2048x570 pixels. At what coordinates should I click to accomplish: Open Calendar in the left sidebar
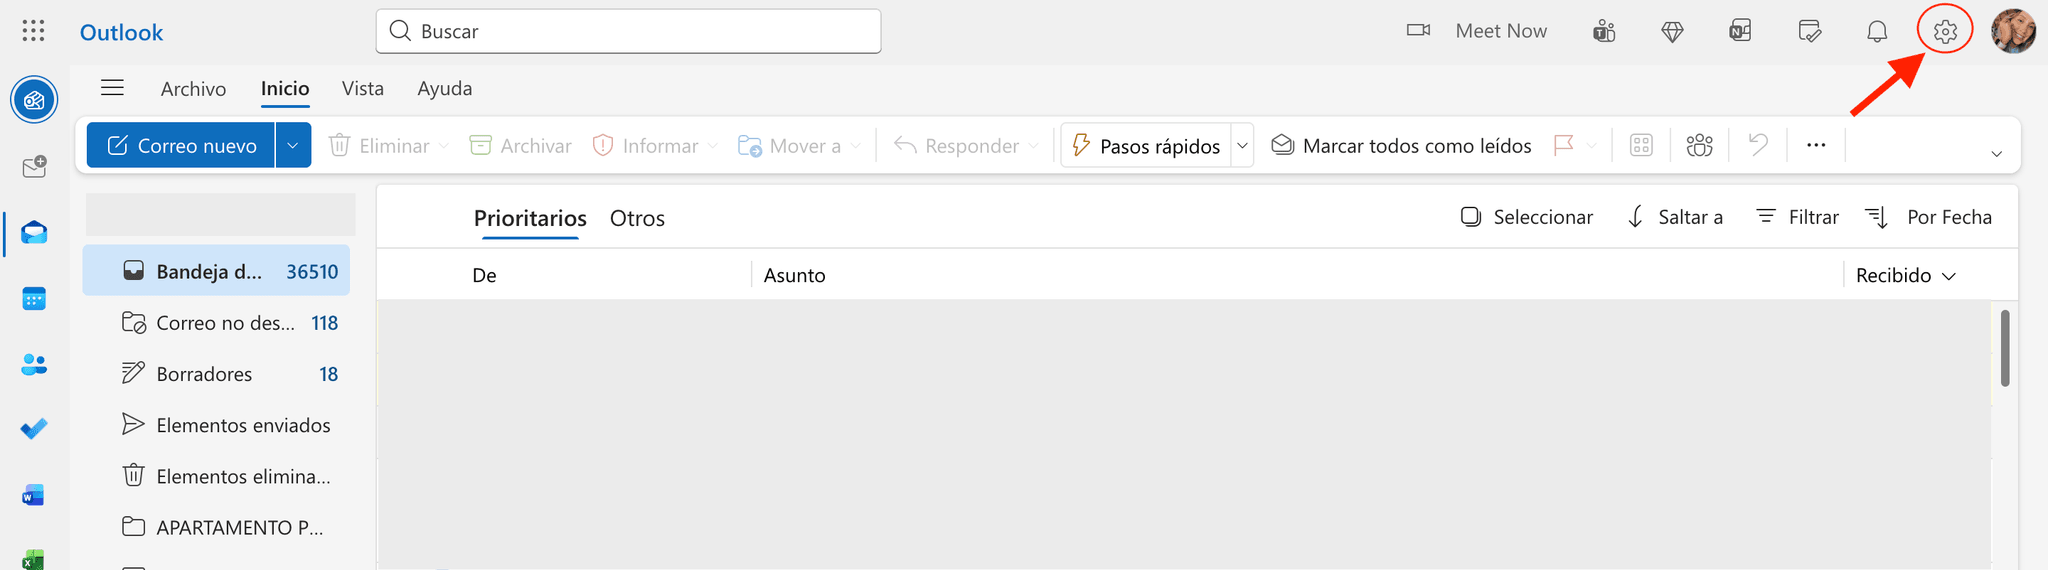tap(34, 299)
